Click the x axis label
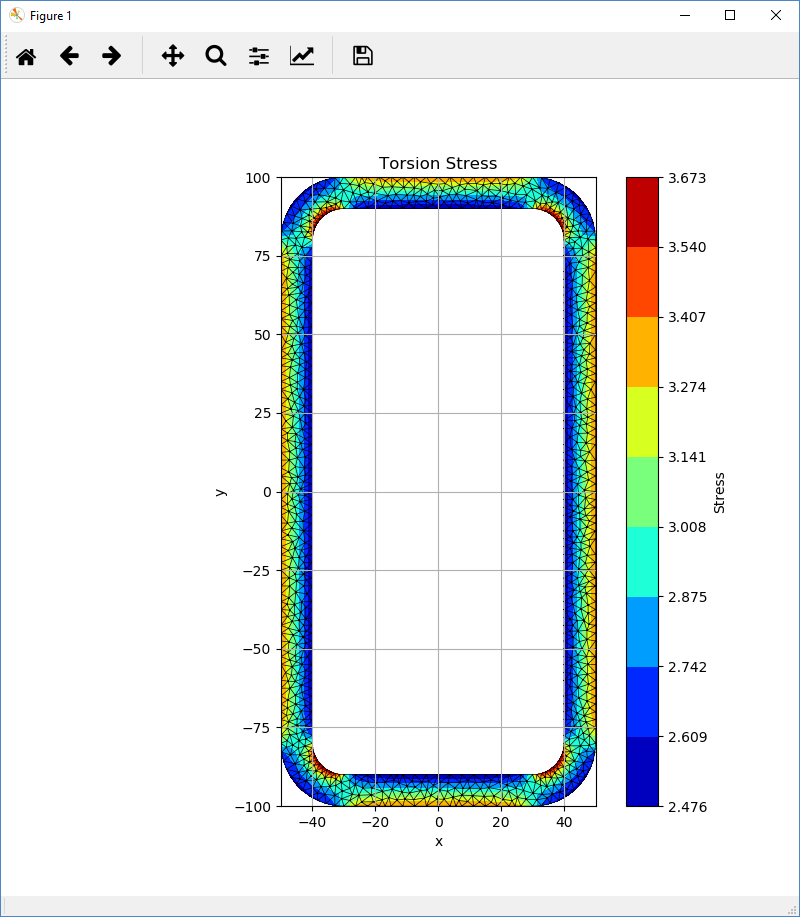Screen dimensions: 800x917 pos(438,841)
